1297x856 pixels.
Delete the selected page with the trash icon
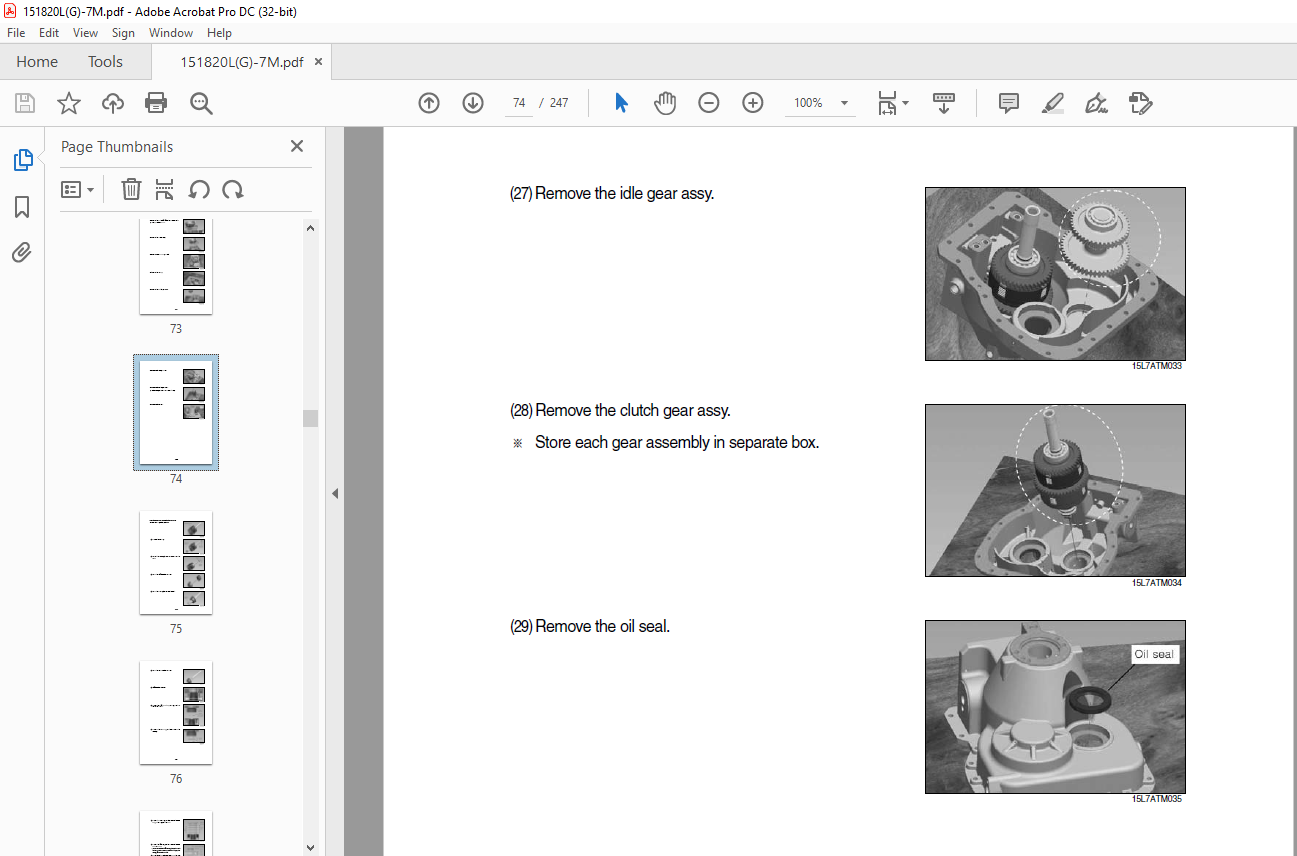coord(131,189)
